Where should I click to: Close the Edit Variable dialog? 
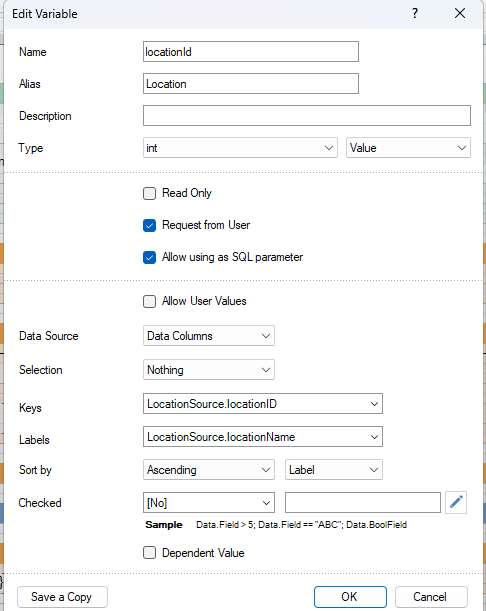(x=460, y=14)
